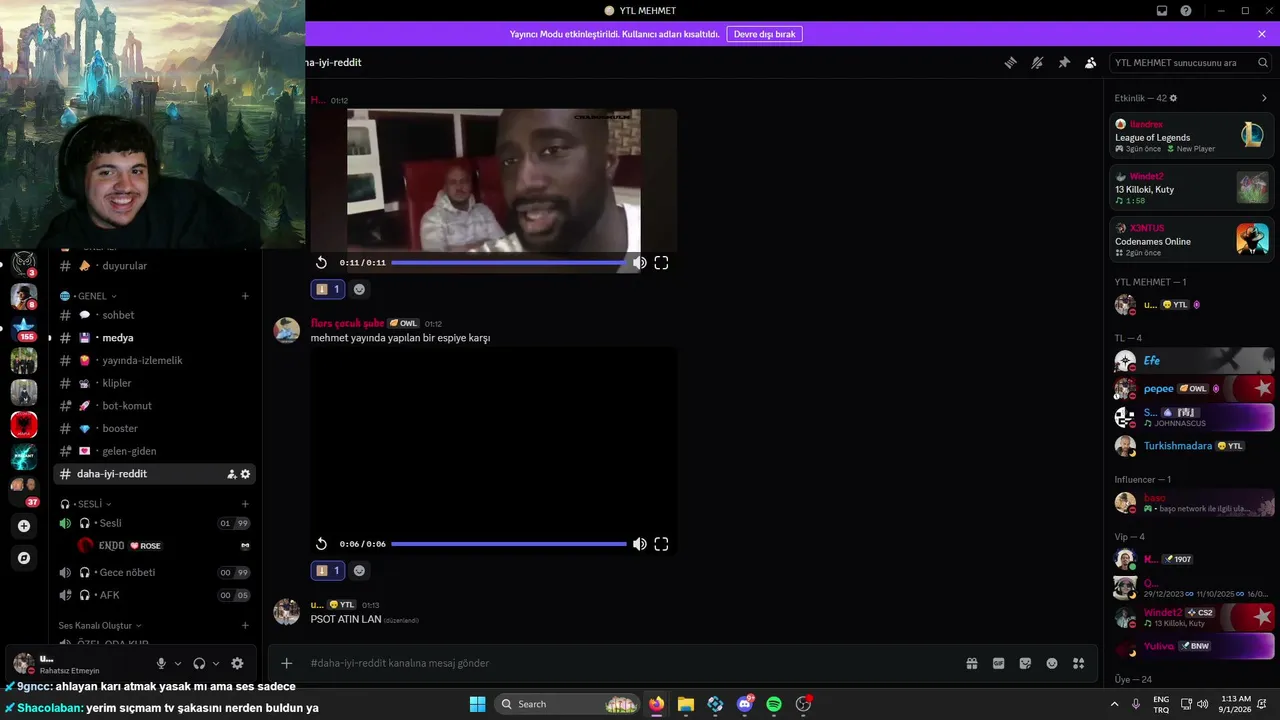Search the YTL MEHMET server

1191,62
